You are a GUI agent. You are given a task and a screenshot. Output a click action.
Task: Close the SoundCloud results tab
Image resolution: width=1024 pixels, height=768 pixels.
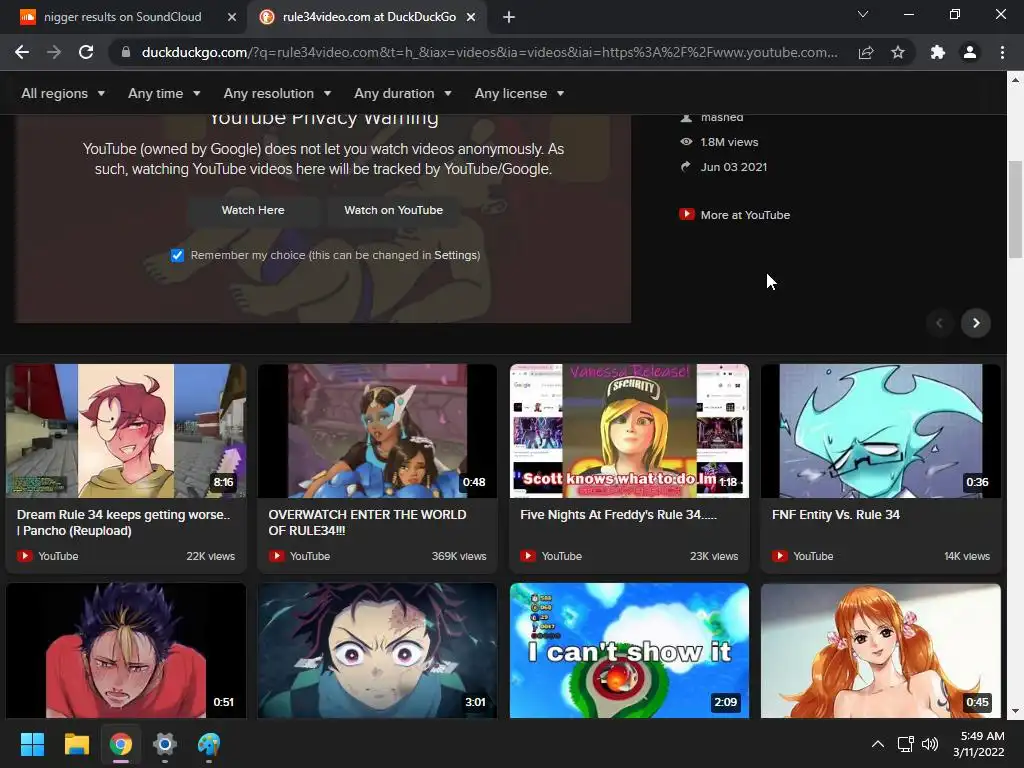click(232, 17)
